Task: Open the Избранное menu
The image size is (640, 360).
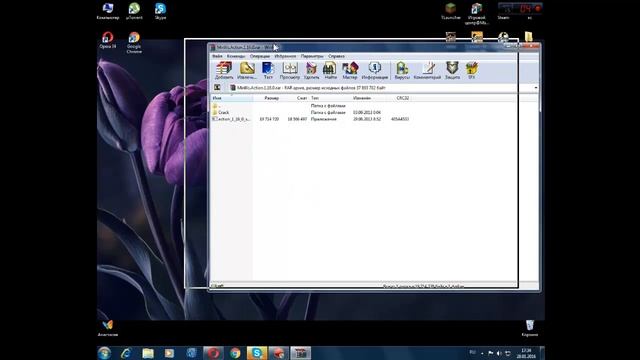Action: coord(285,56)
